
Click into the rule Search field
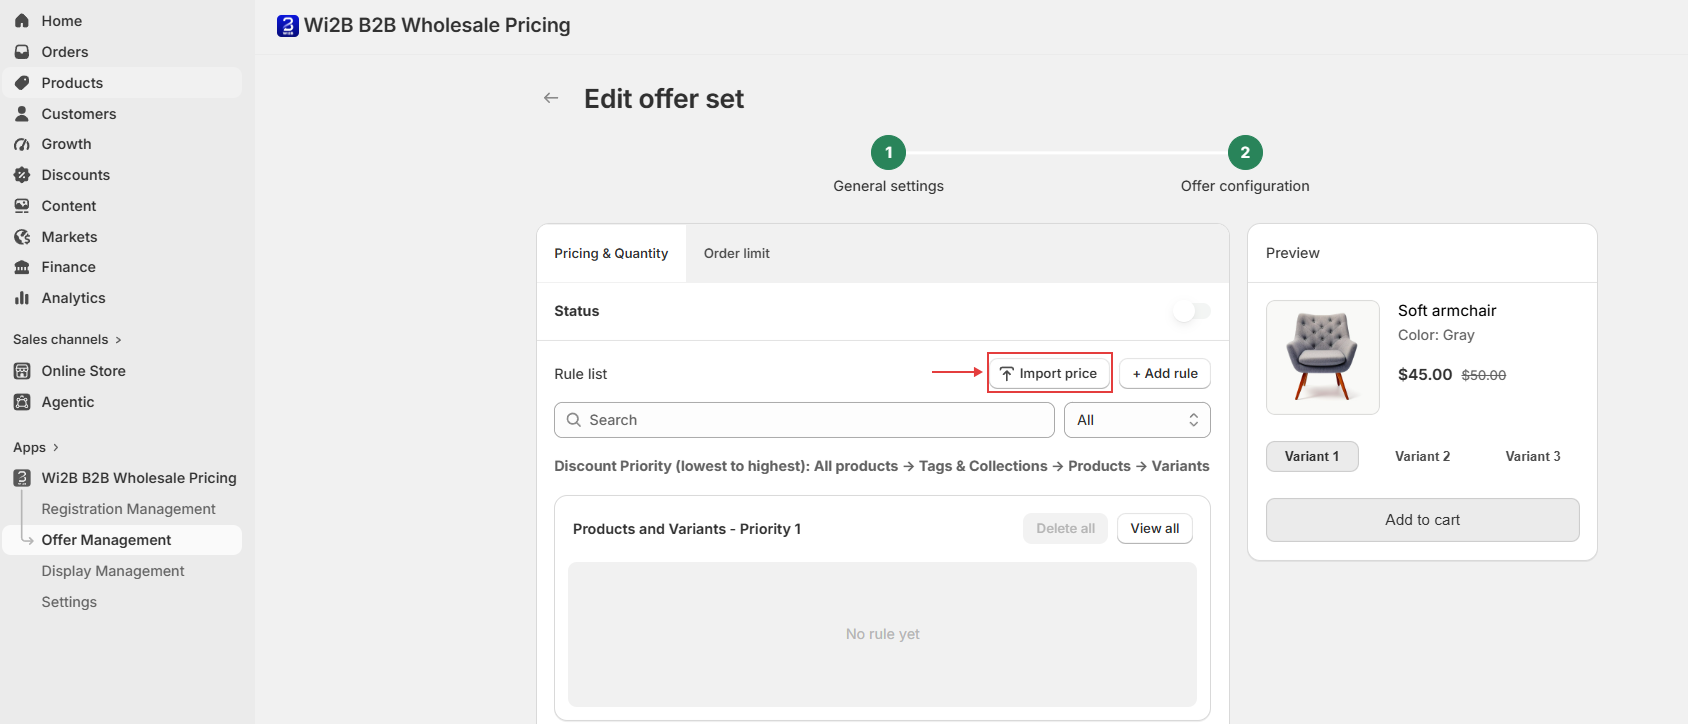point(804,420)
